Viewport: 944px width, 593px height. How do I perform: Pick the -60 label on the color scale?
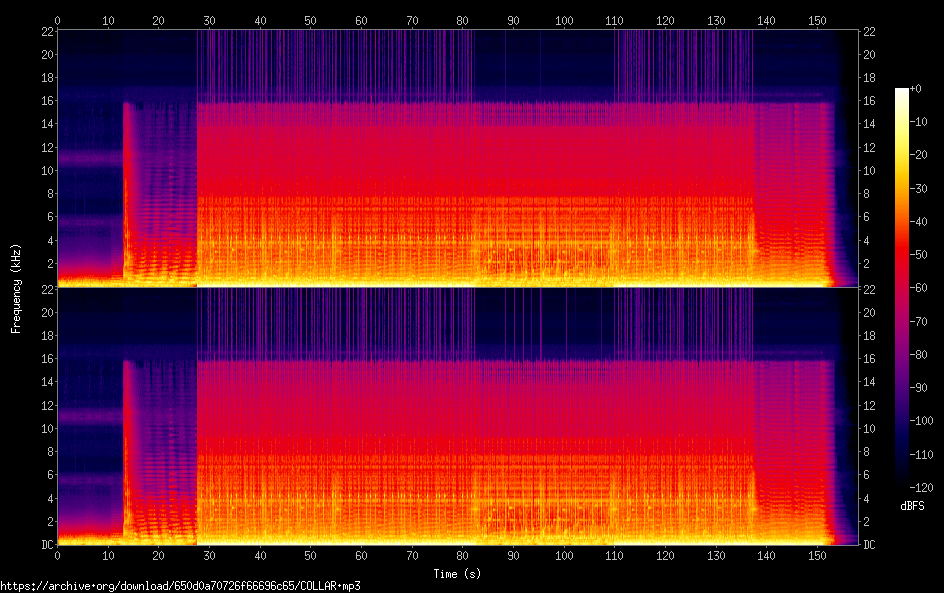tap(921, 290)
